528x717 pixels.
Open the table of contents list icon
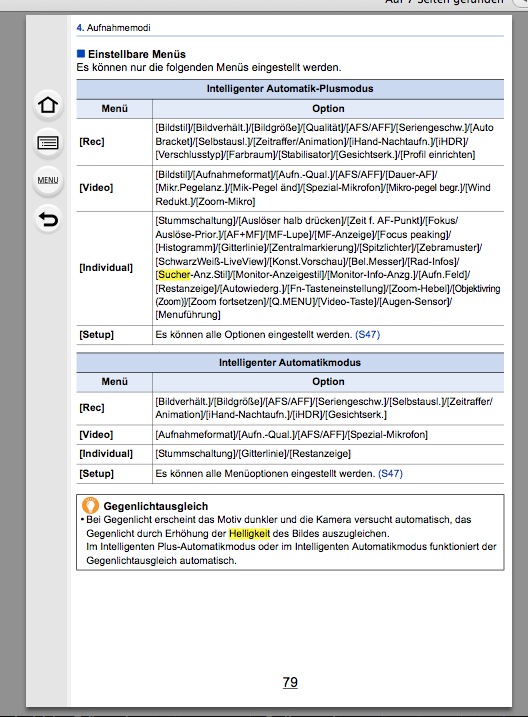coord(48,143)
